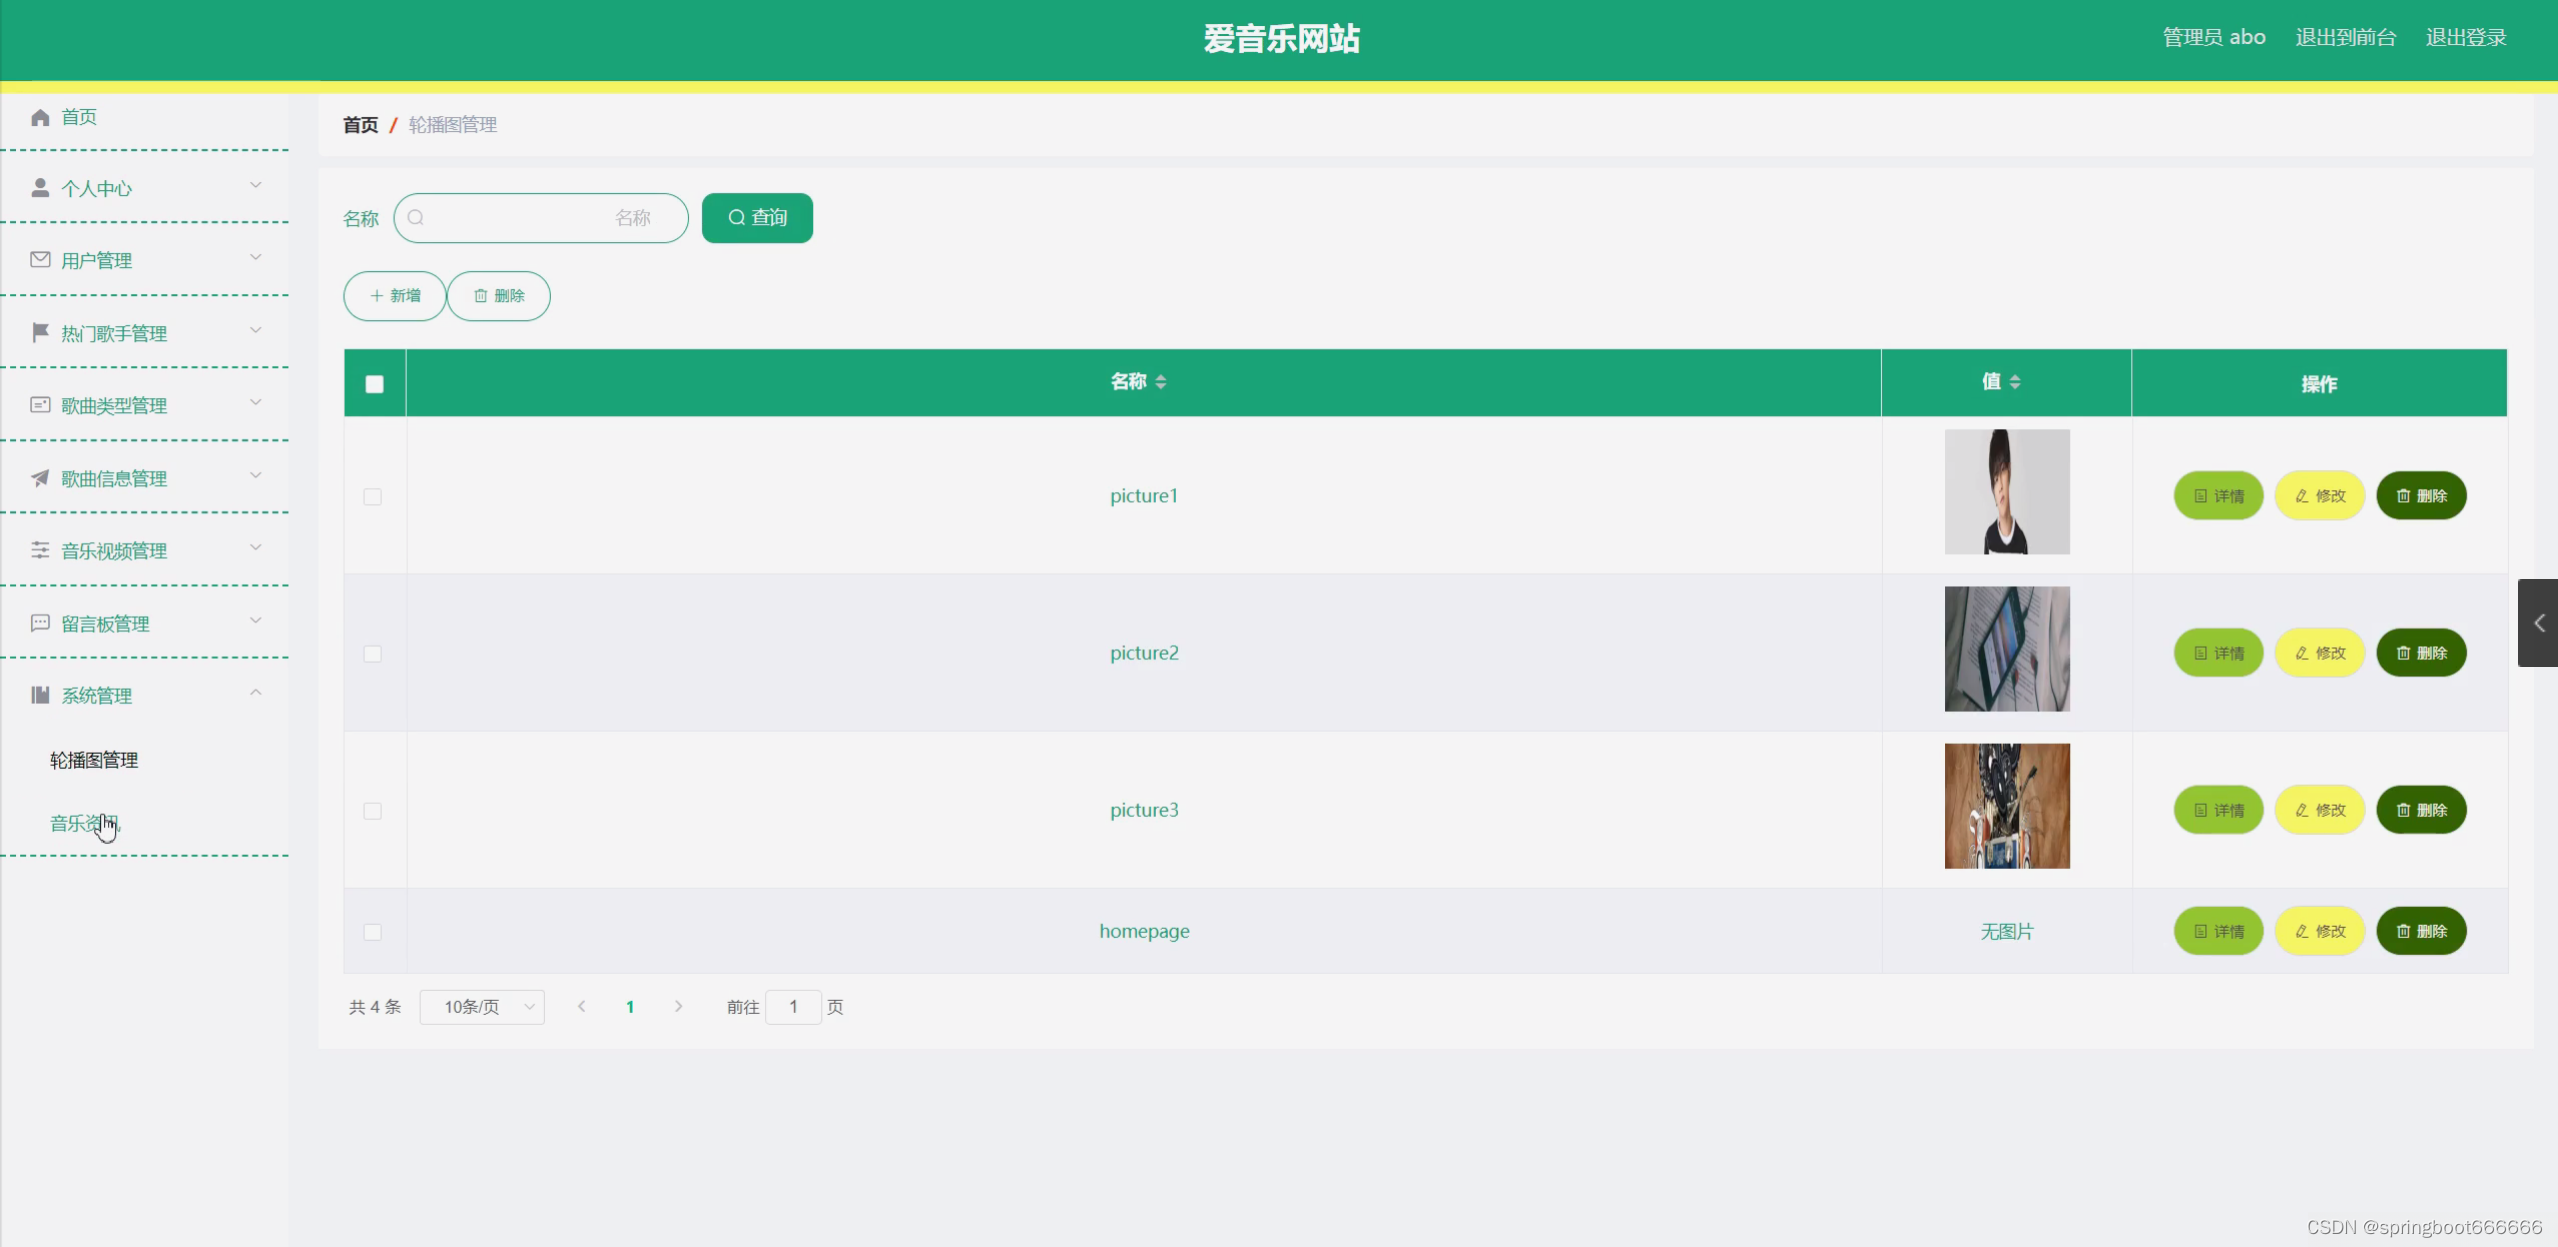Go to next page arrow

(678, 1007)
